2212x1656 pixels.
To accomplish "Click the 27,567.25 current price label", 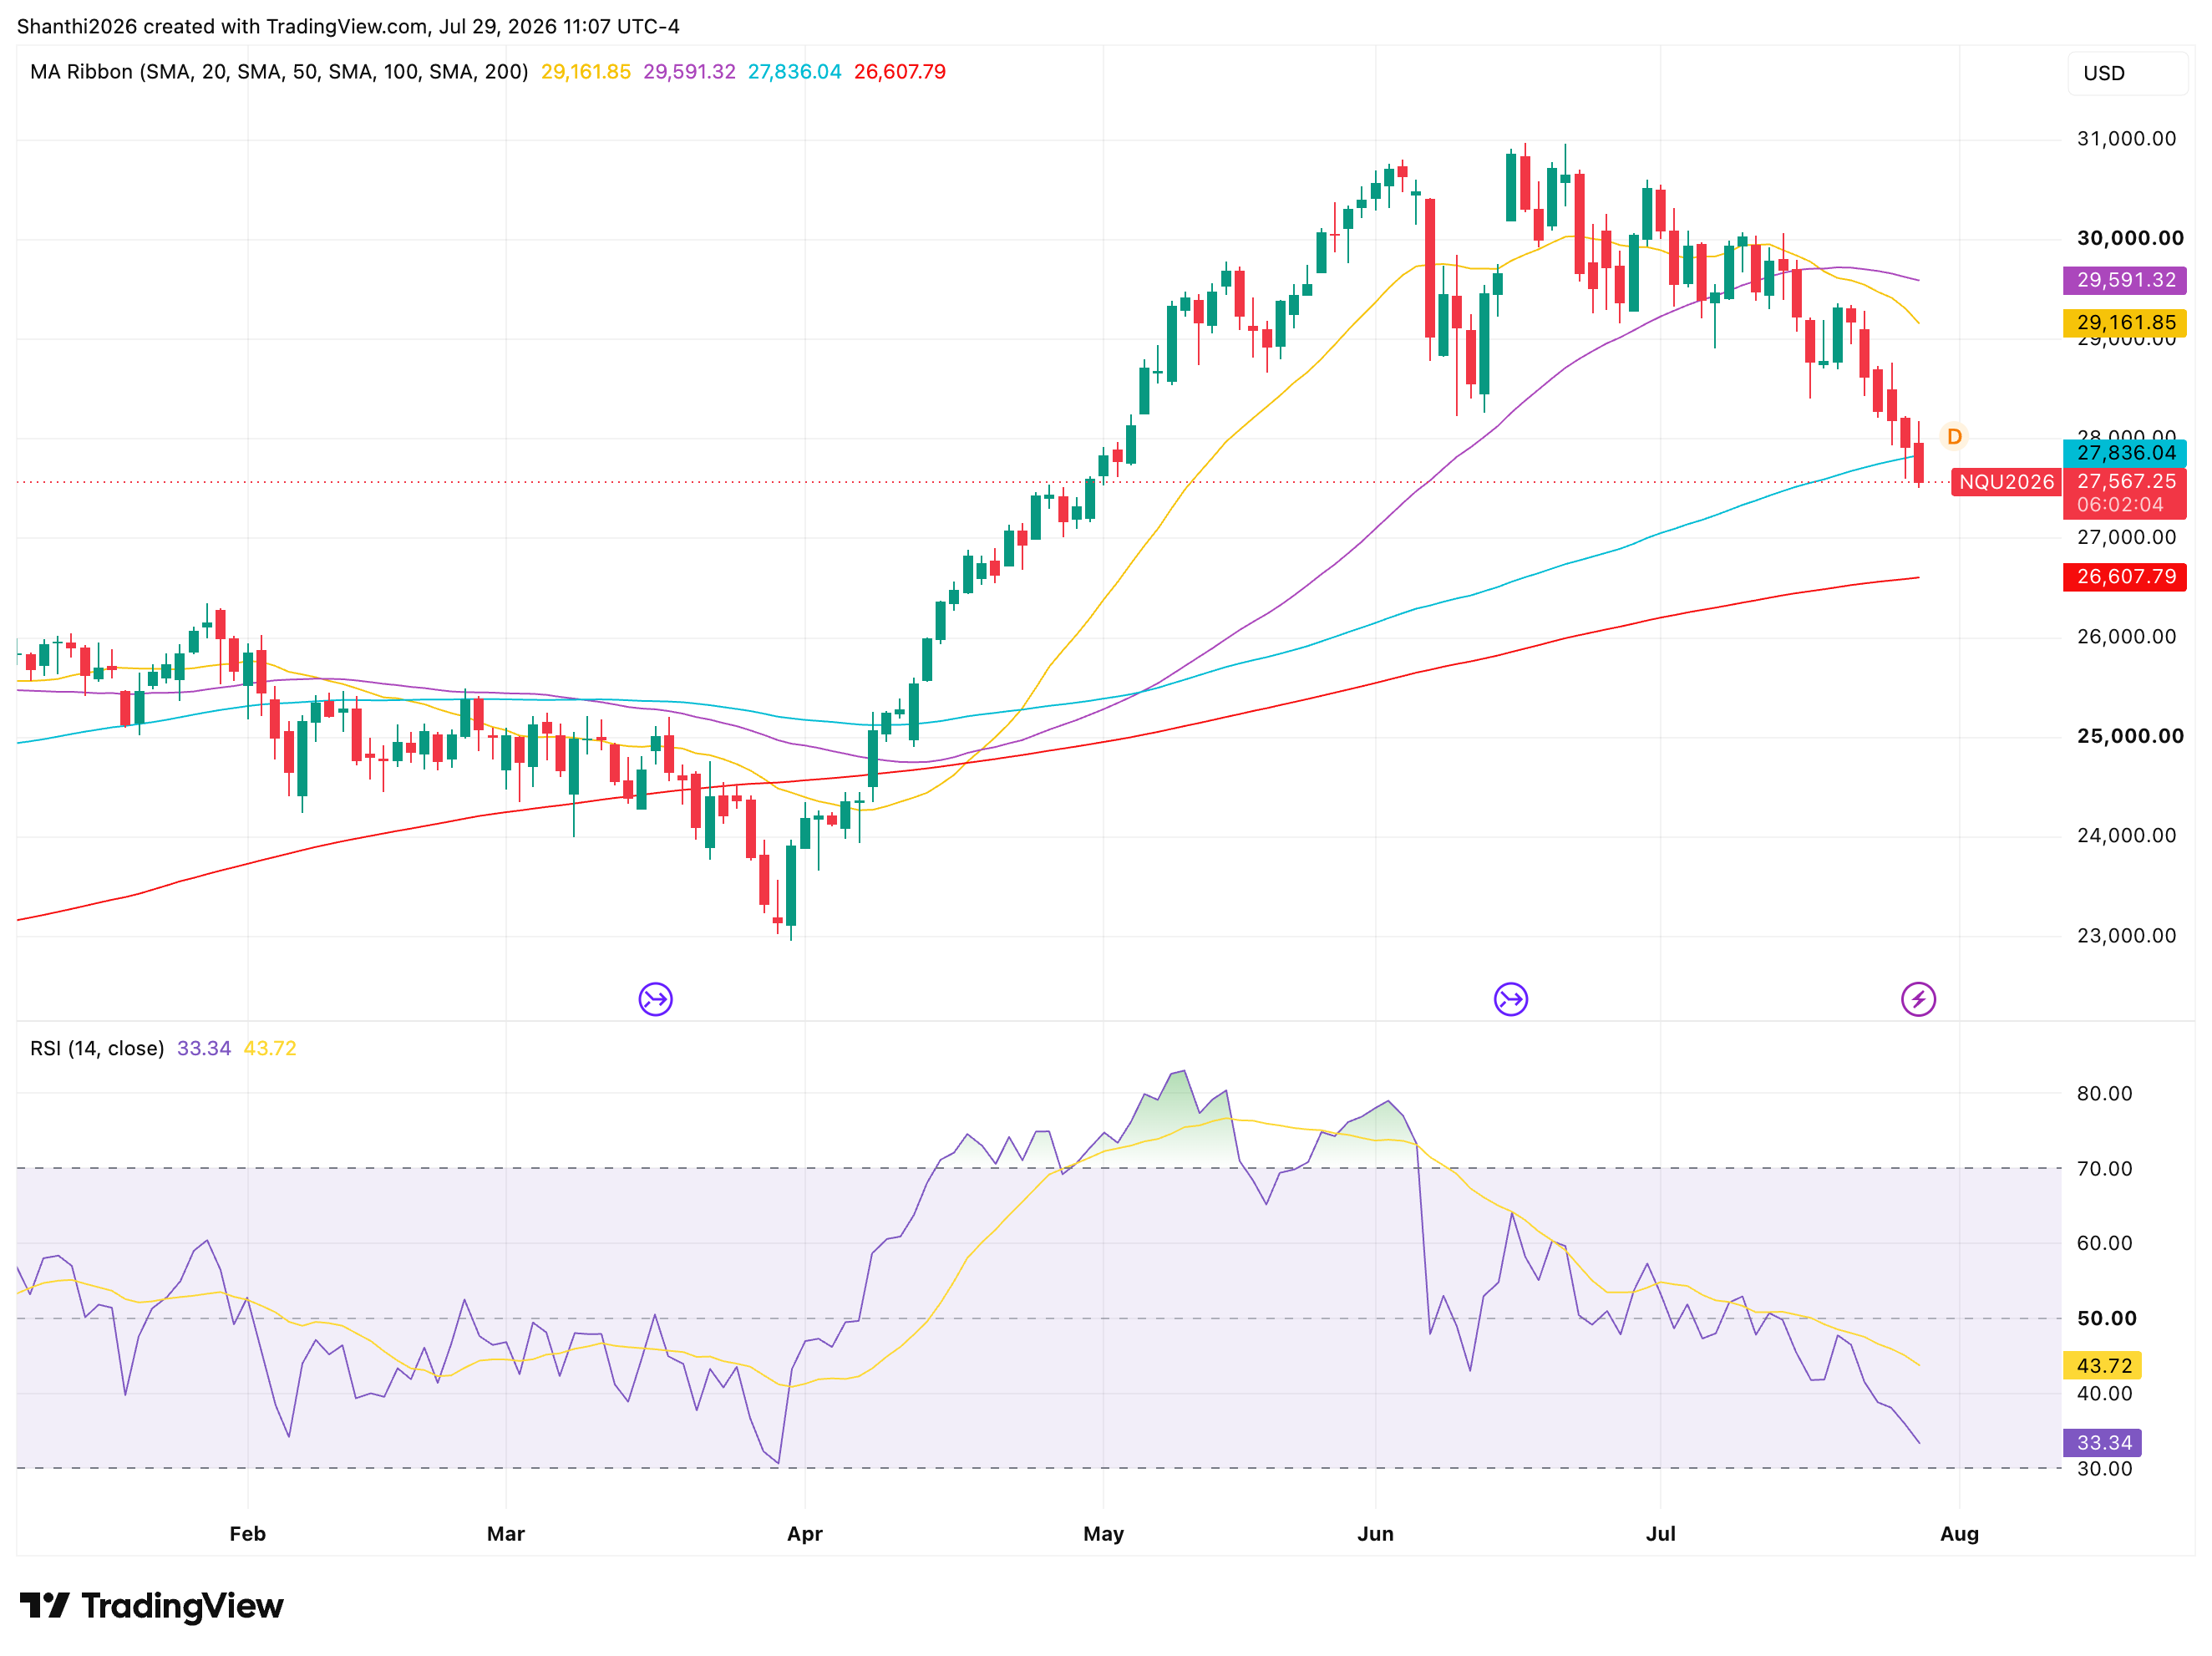I will click(x=2126, y=481).
